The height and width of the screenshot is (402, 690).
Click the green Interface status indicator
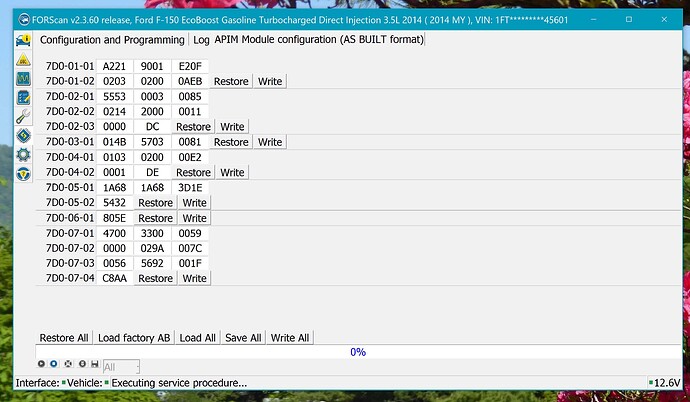pyautogui.click(x=64, y=383)
